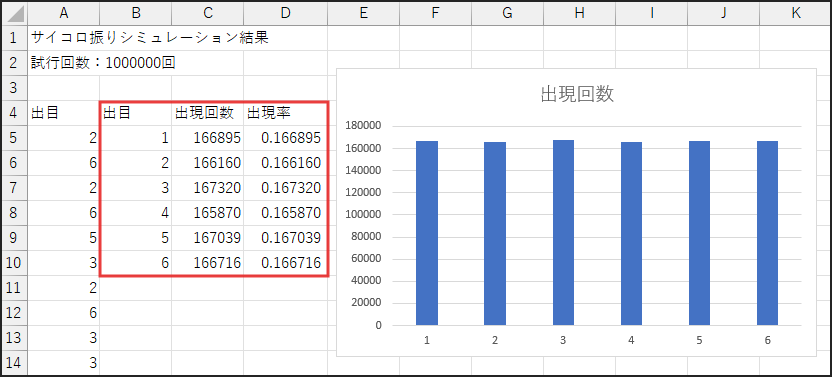Screen dimensions: 832x377
Task: Click chart bar for category 1
Action: point(427,233)
